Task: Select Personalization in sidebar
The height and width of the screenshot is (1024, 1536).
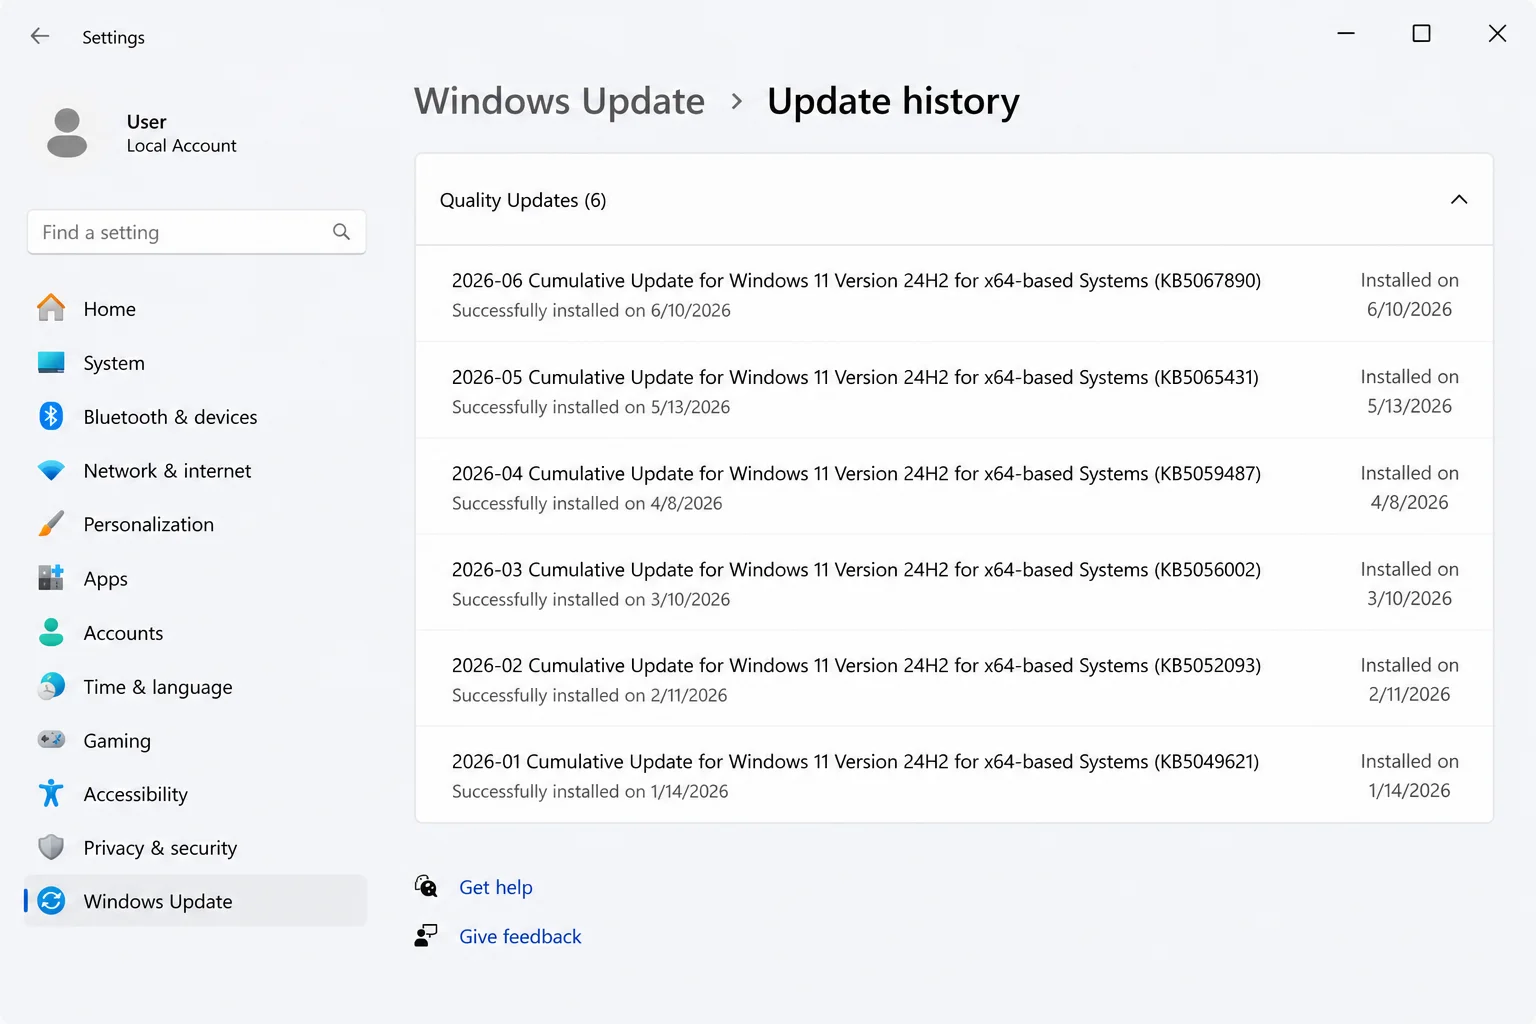Action: tap(196, 525)
